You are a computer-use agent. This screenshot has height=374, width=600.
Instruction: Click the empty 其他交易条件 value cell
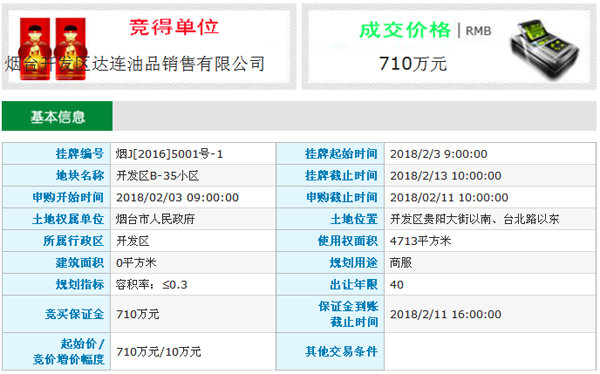pyautogui.click(x=490, y=351)
